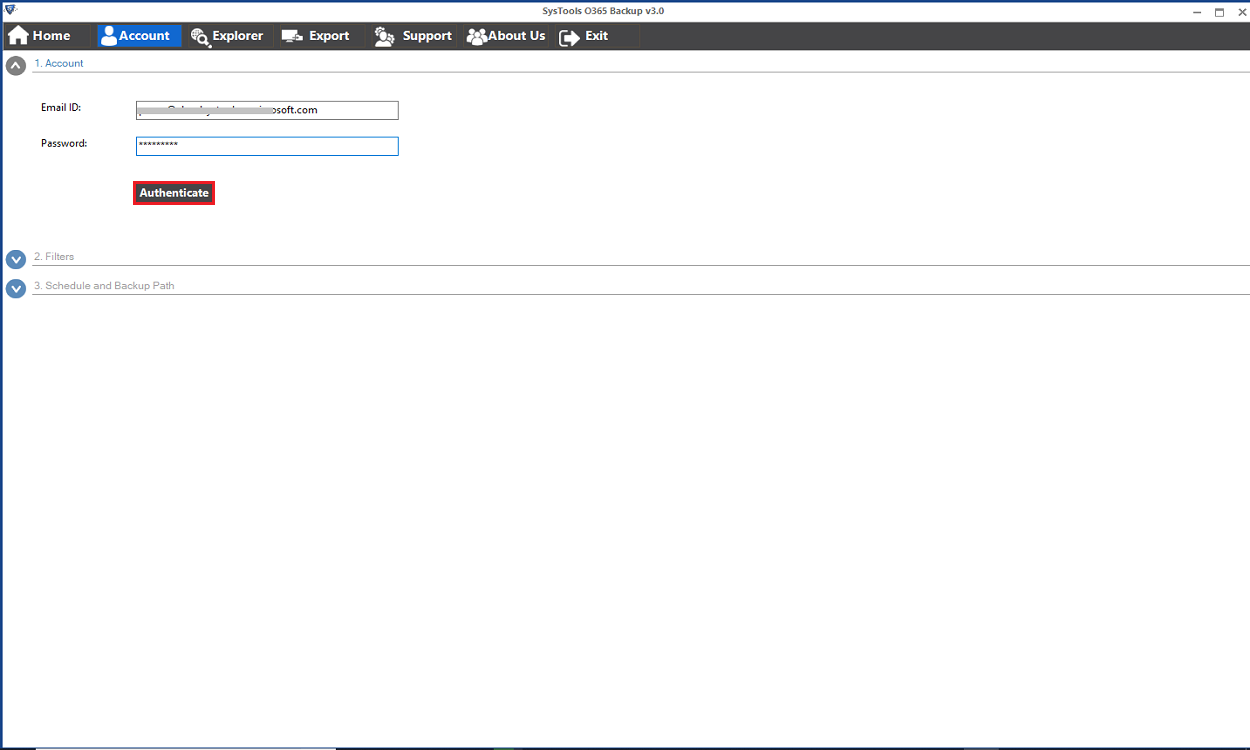
Task: Click the Email ID input field
Action: tap(267, 110)
